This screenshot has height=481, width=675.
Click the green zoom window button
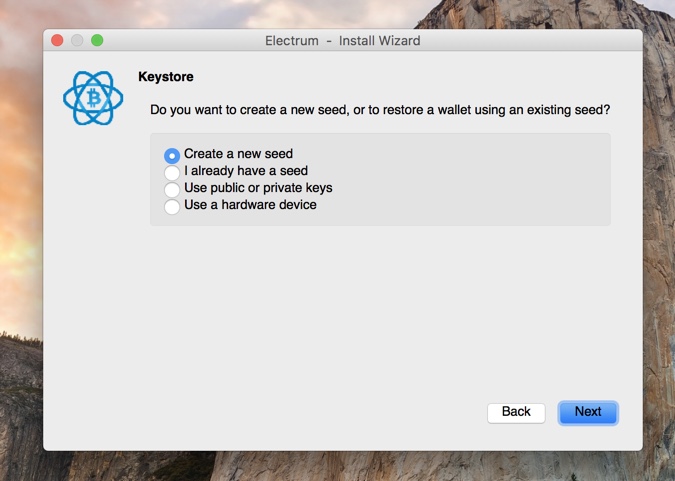97,40
